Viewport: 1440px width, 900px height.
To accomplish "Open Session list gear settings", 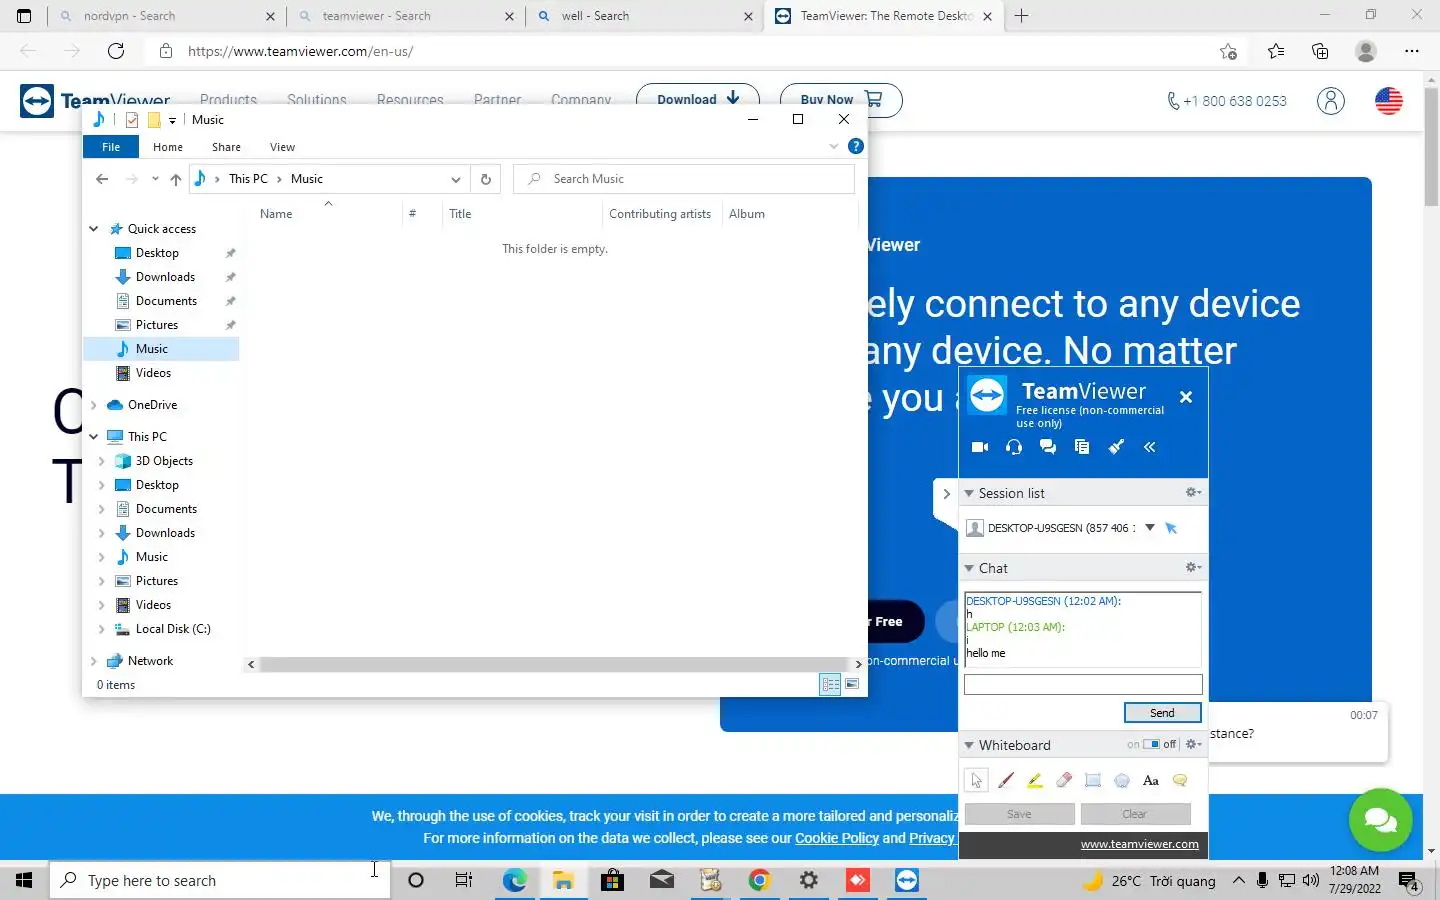I will pyautogui.click(x=1193, y=492).
